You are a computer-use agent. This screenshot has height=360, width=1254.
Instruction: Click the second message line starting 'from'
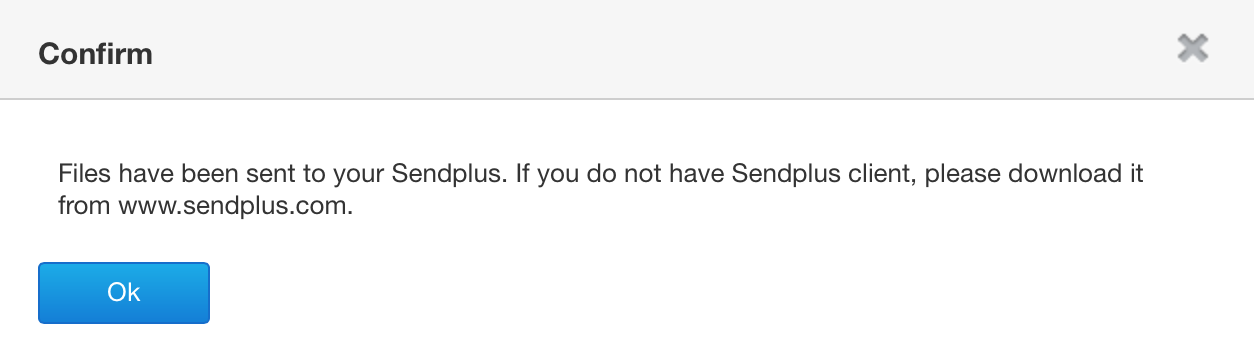206,209
